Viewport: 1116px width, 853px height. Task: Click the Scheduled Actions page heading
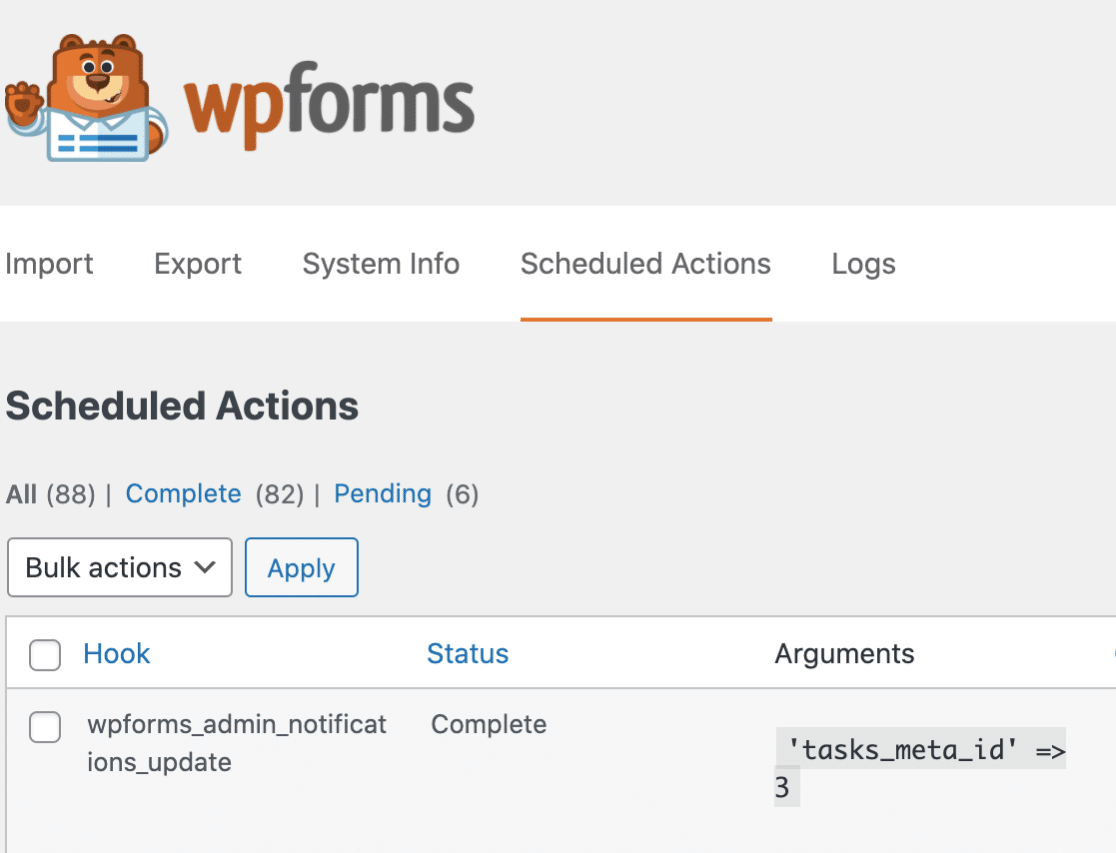[182, 406]
